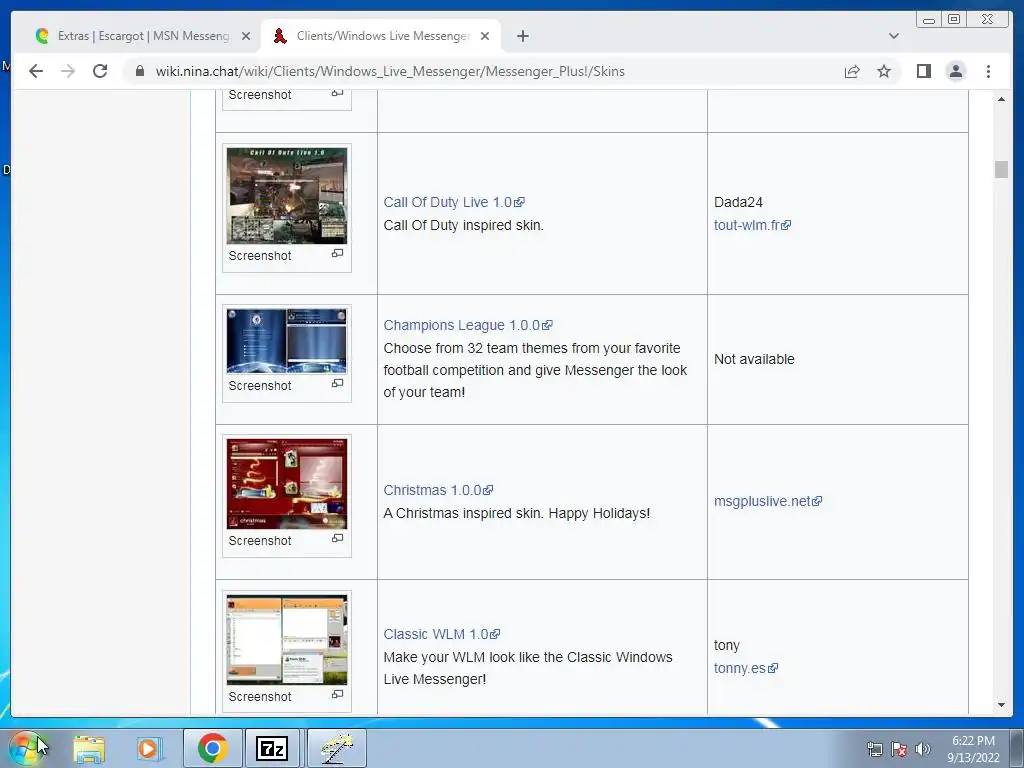
Task: Open the Champions League screenshot thumbnail
Action: (x=287, y=341)
